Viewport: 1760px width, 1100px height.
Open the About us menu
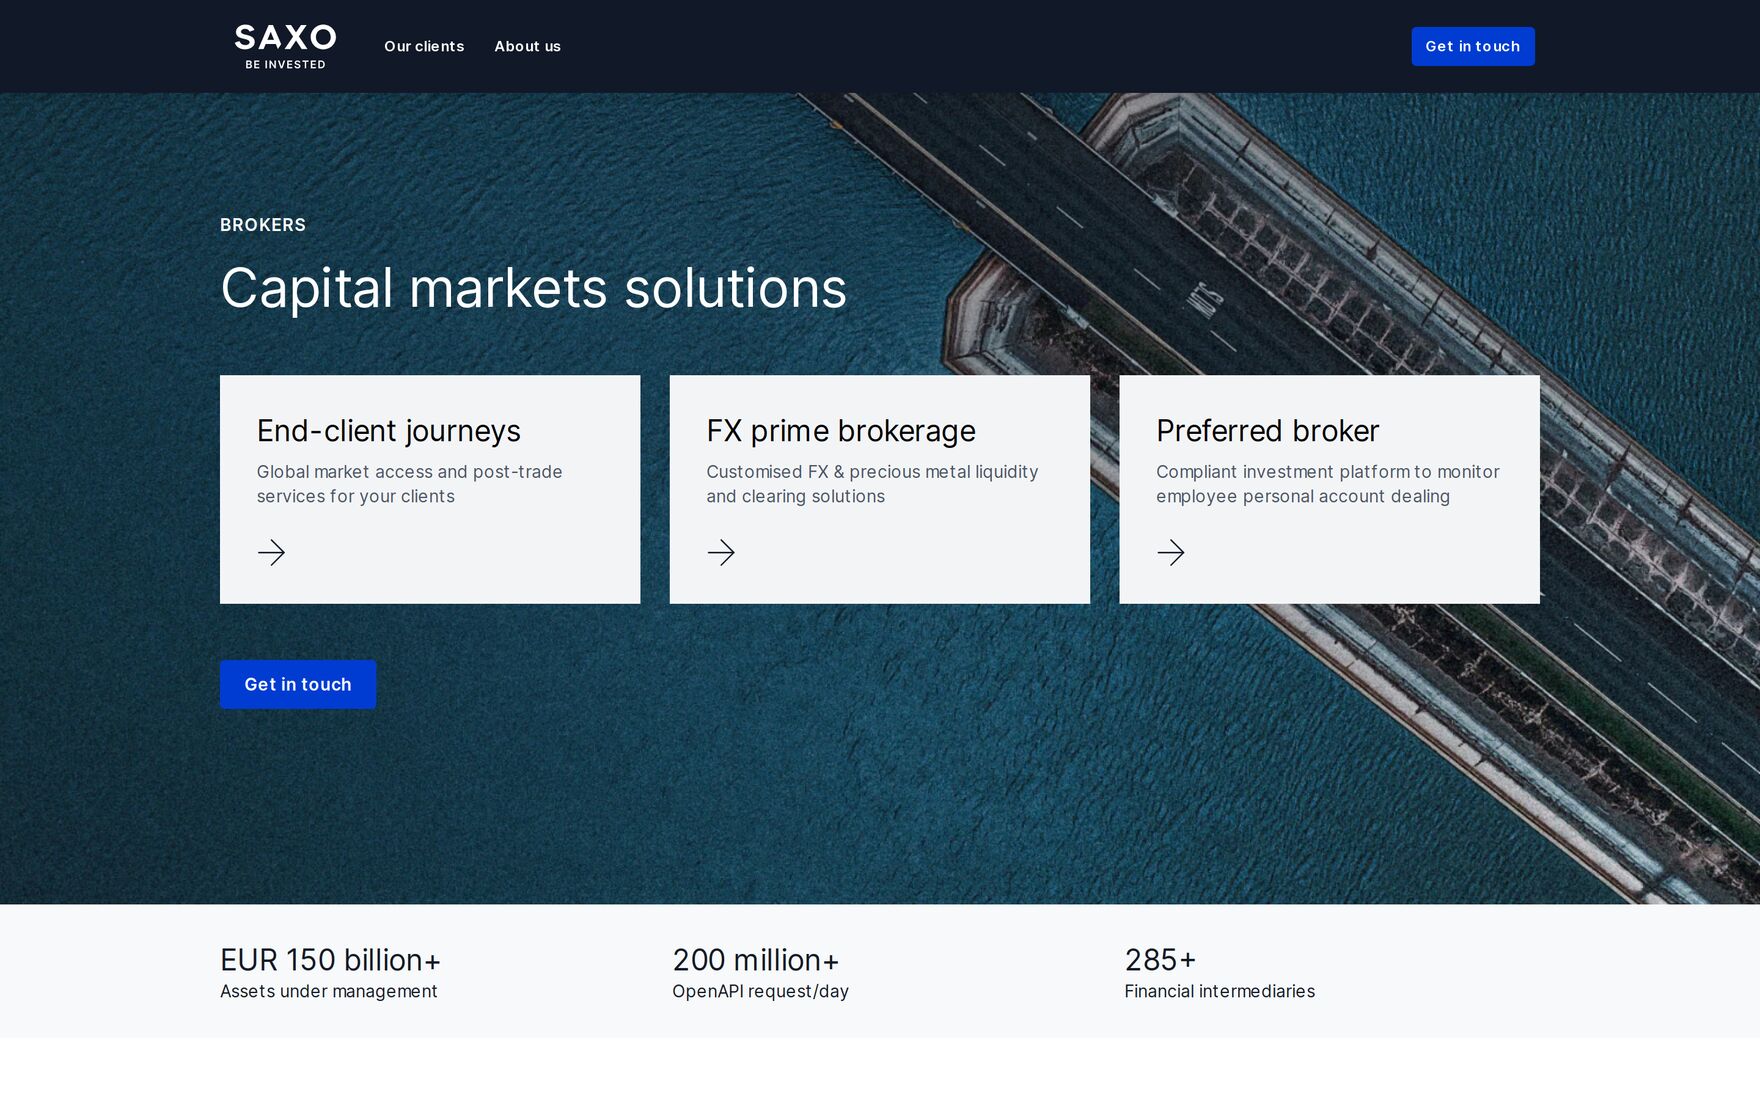pyautogui.click(x=527, y=46)
